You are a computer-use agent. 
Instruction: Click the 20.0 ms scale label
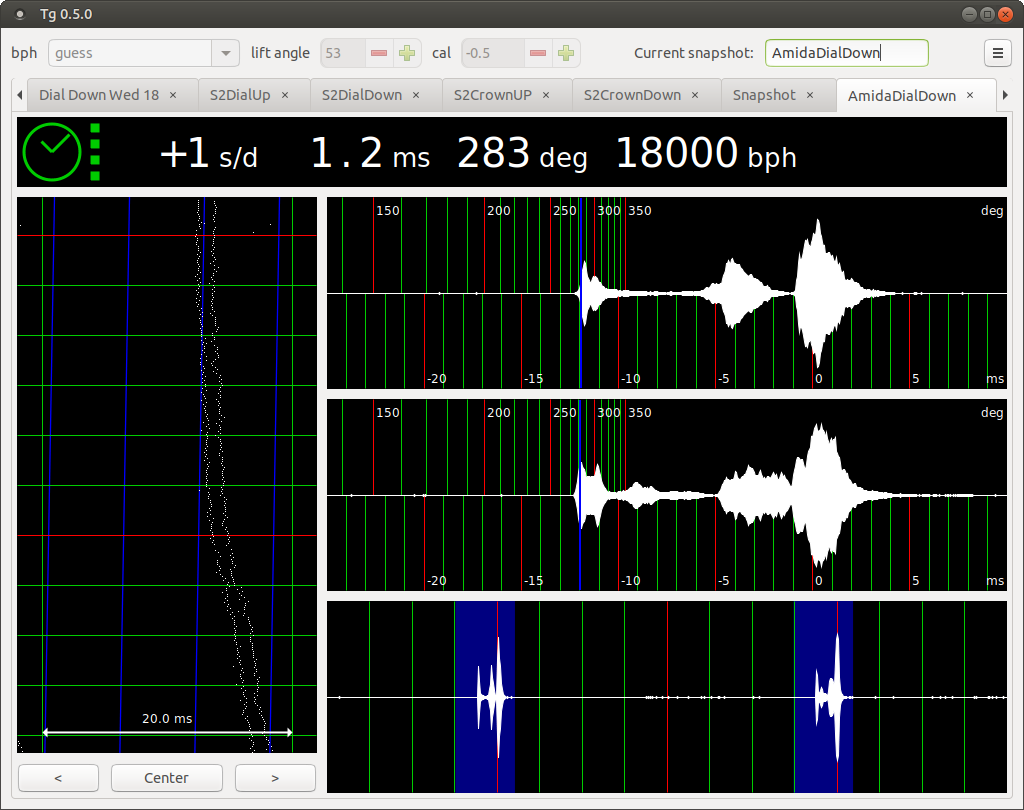pos(167,719)
